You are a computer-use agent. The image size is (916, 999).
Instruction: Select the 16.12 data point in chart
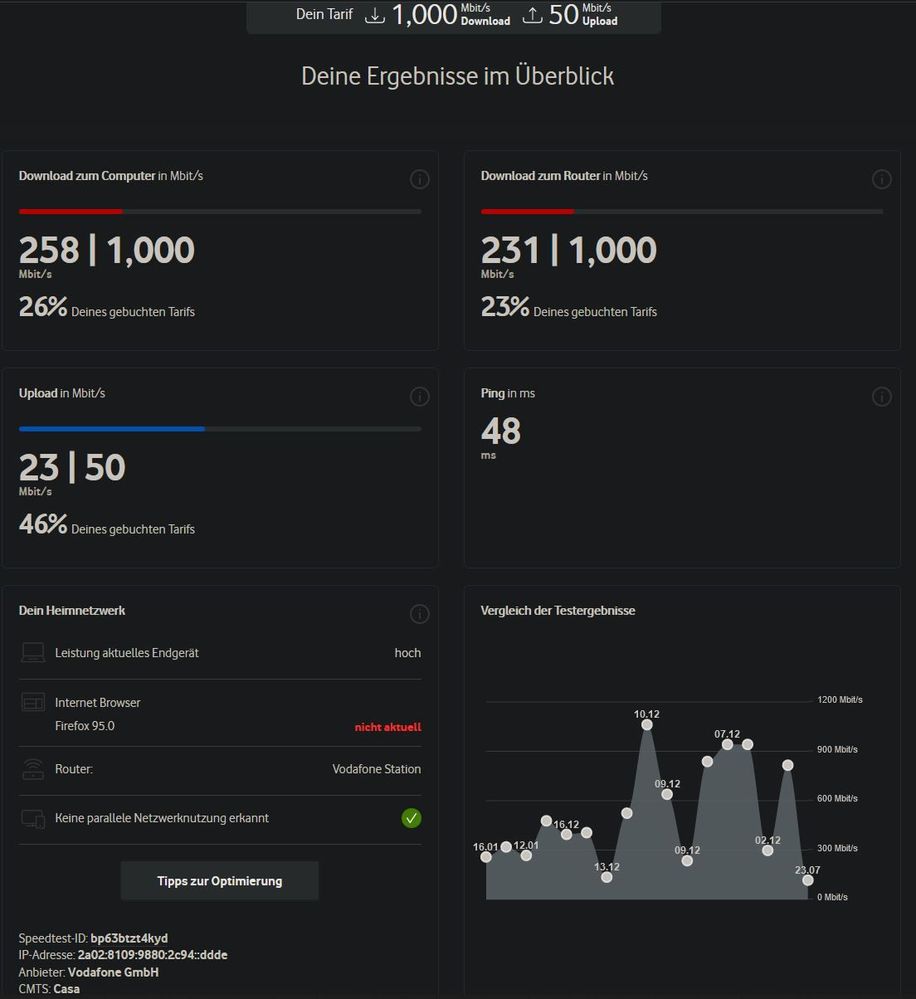coord(566,834)
